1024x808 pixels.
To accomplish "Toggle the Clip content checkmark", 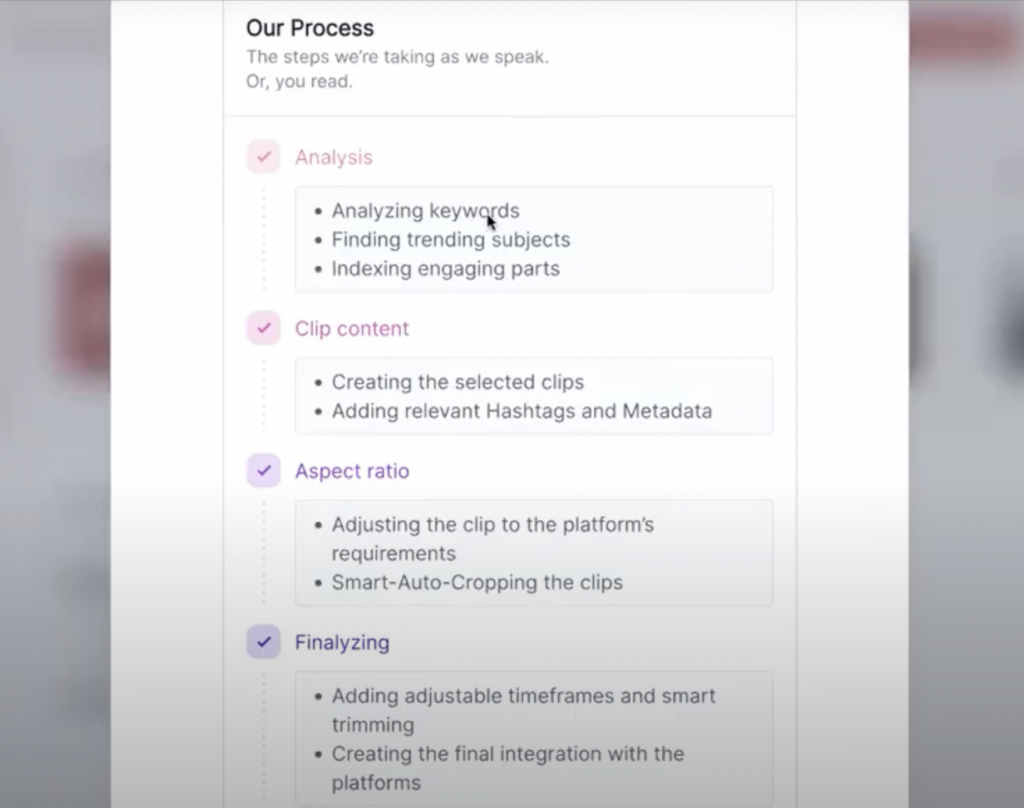I will [263, 328].
